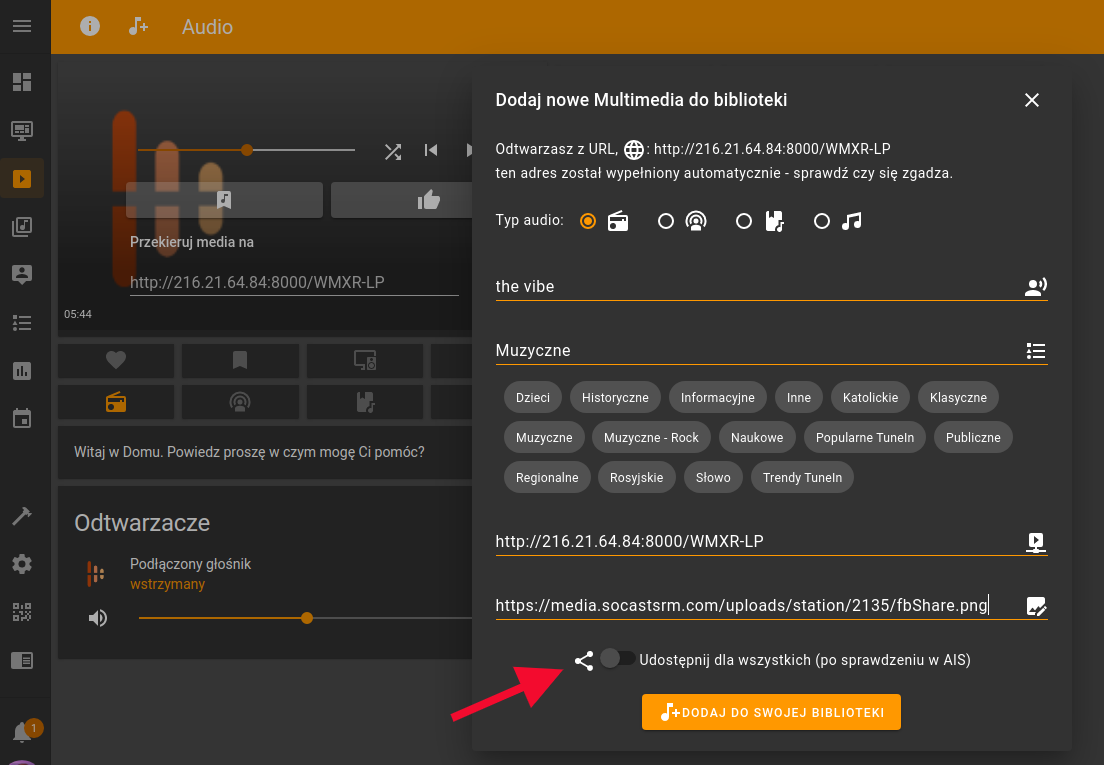1104x765 pixels.
Task: Click the add-music icon in the orange header
Action: coord(138,26)
